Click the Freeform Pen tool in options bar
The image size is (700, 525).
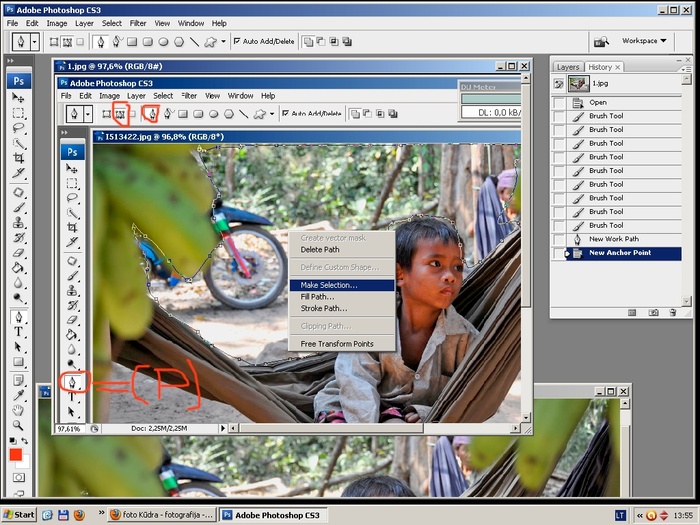tap(117, 42)
